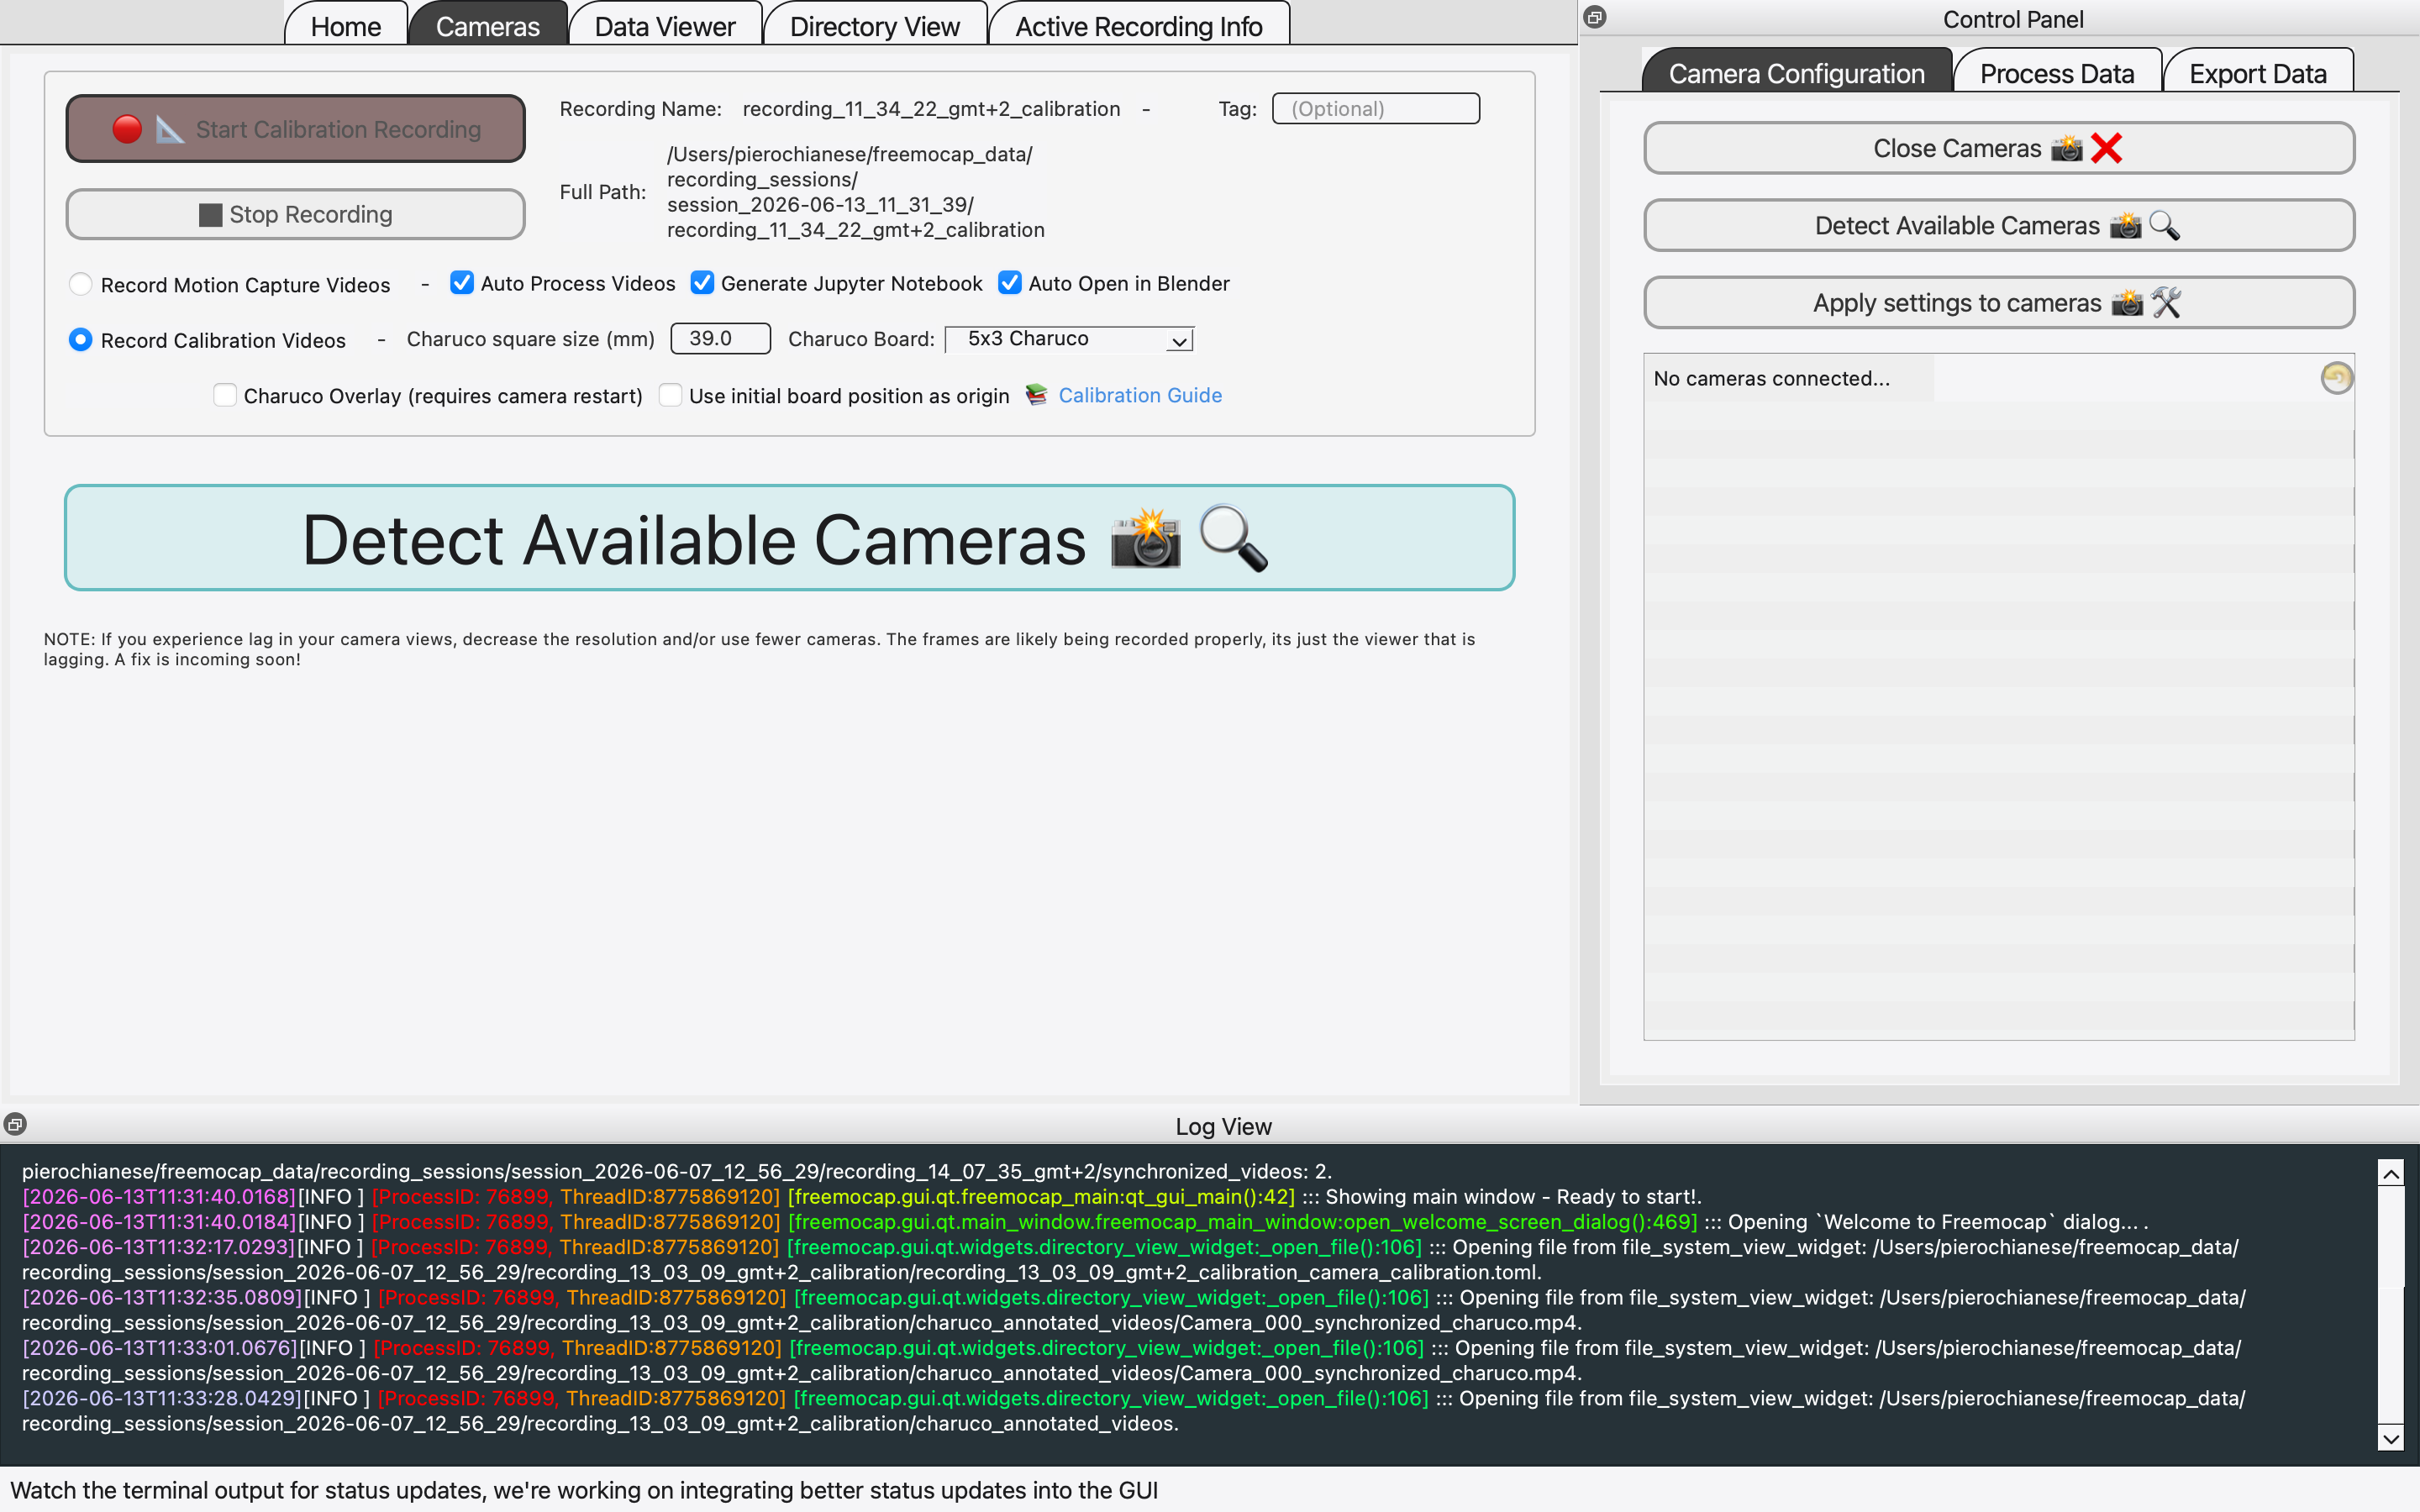This screenshot has width=2420, height=1512.
Task: Click tools icon on Apply settings button
Action: pos(2166,302)
